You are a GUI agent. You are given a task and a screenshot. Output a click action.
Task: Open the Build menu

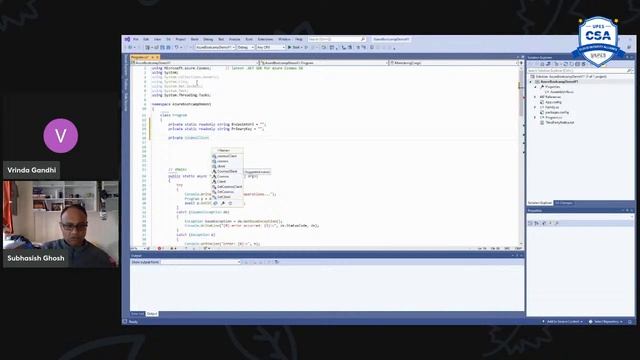click(195, 39)
